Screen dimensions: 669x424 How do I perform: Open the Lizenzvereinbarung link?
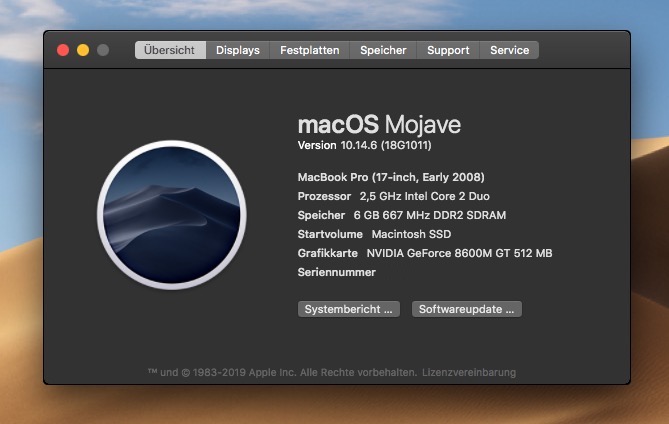pos(469,372)
